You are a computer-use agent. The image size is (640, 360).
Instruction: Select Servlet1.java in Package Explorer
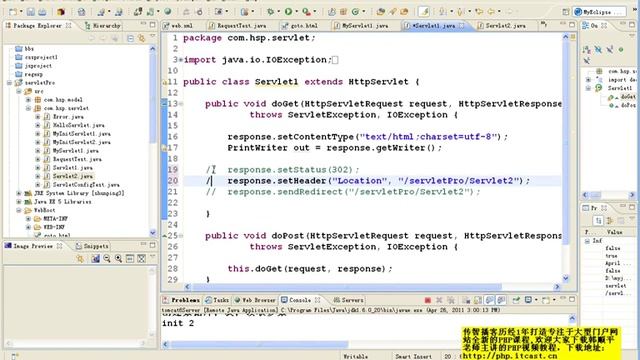(72, 168)
